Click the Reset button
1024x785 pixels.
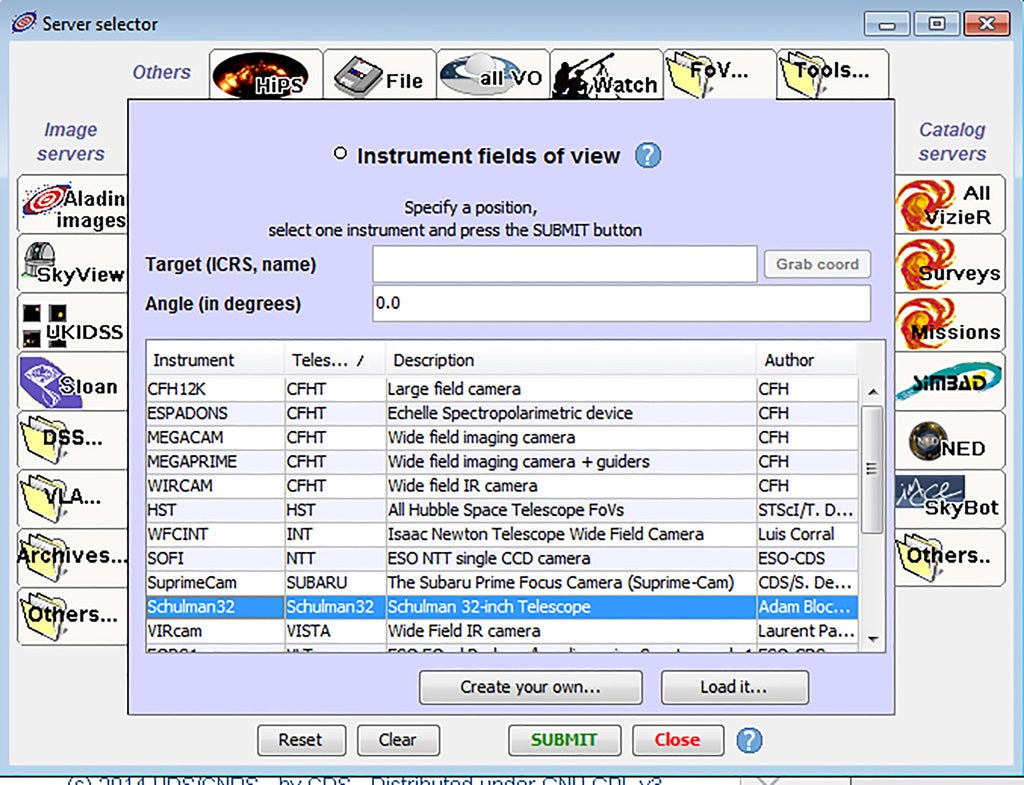(x=301, y=740)
